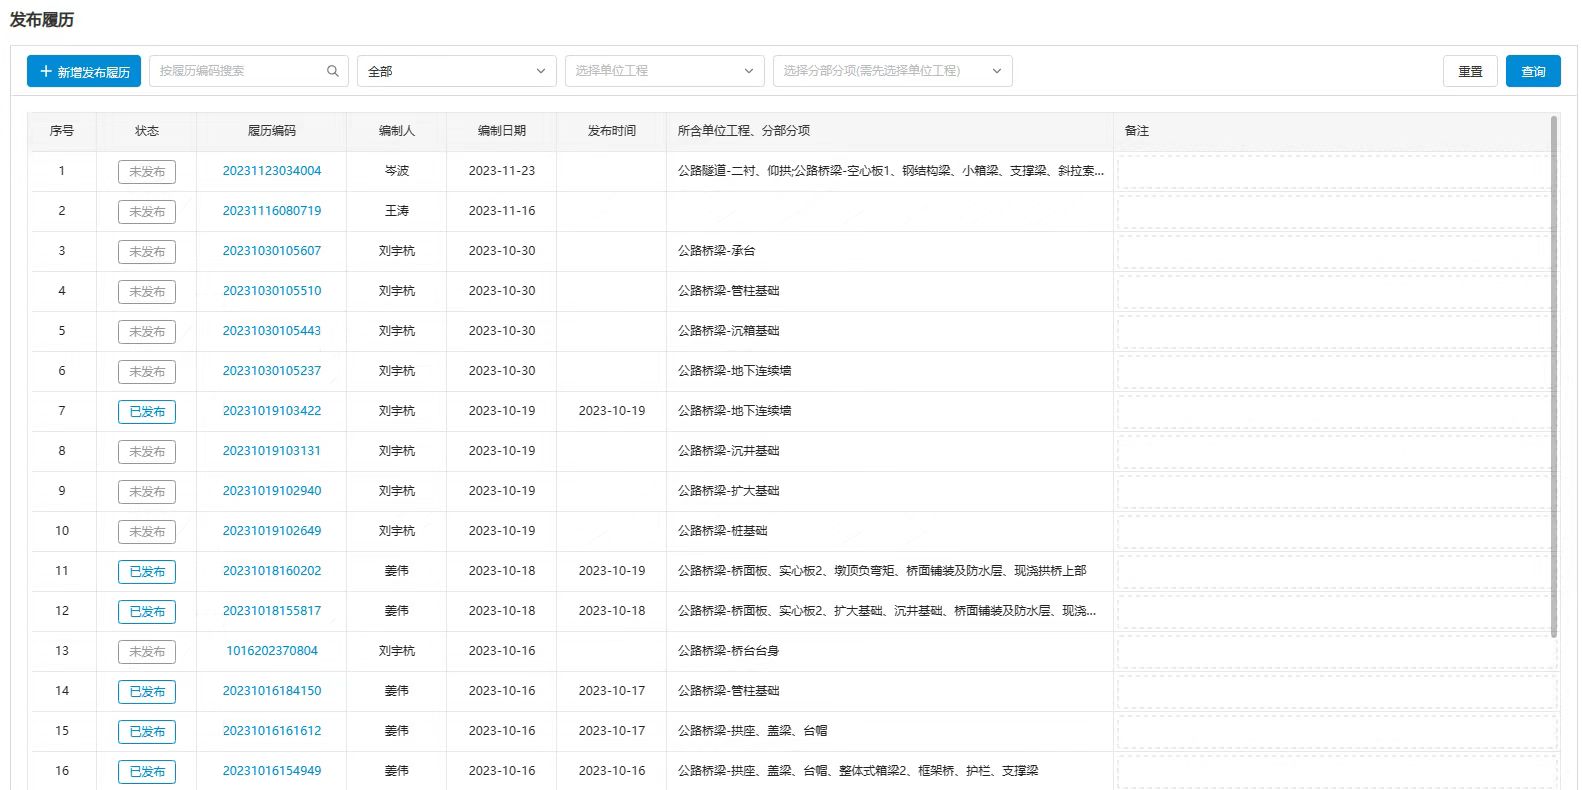Click 公路桥梁-沉井基础 cell

point(728,451)
